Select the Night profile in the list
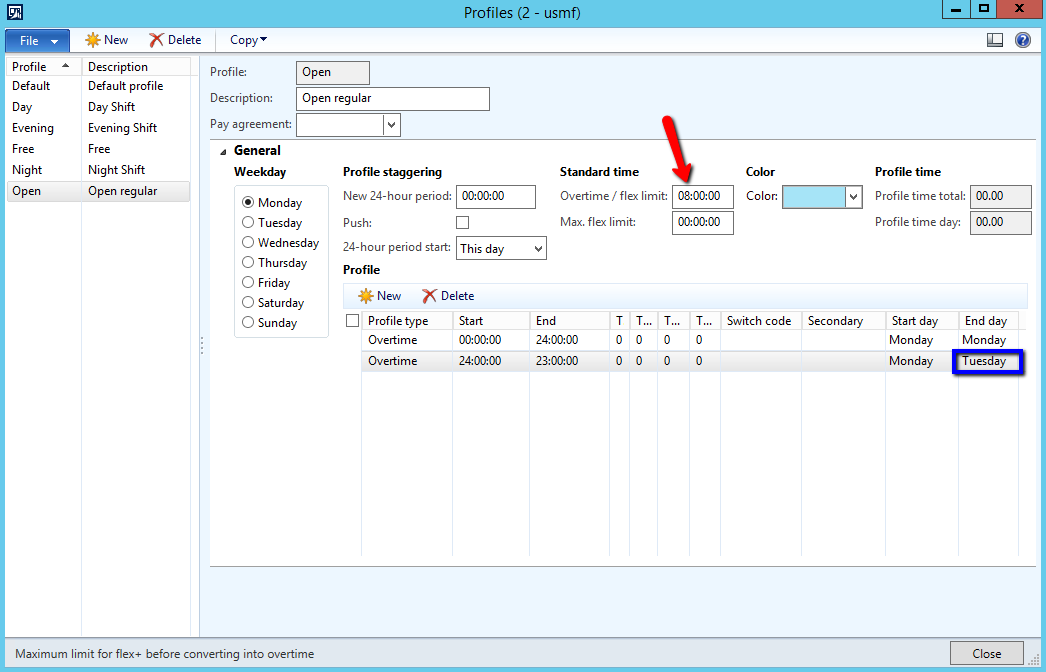 (x=27, y=170)
